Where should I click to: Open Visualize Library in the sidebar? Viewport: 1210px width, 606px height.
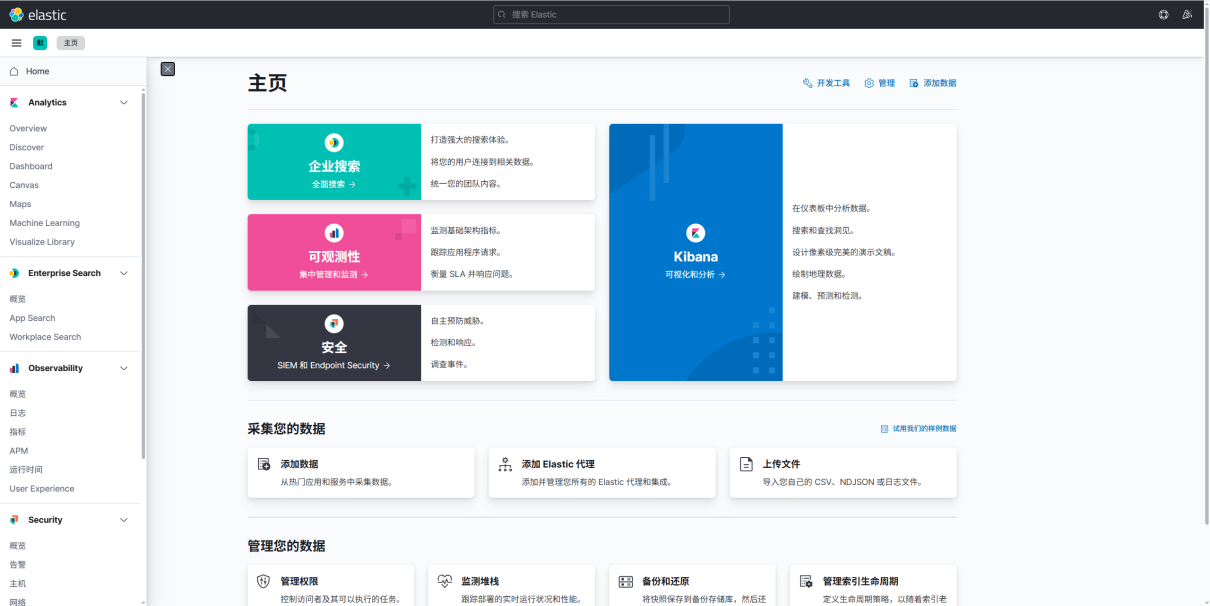click(x=42, y=242)
